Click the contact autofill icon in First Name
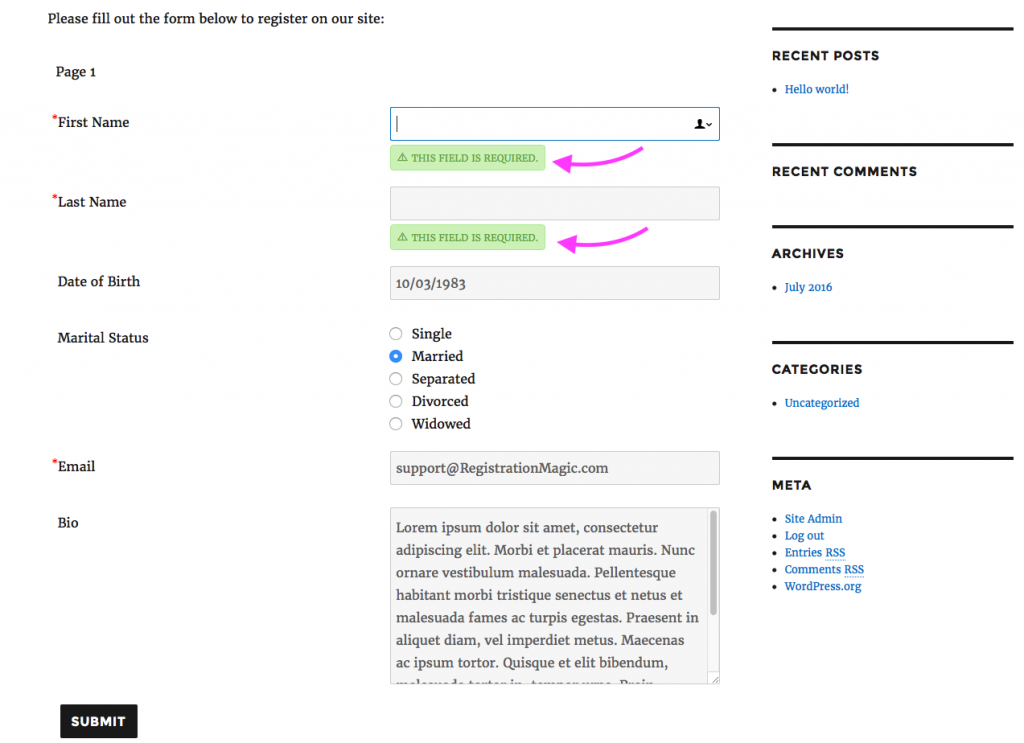 (703, 124)
